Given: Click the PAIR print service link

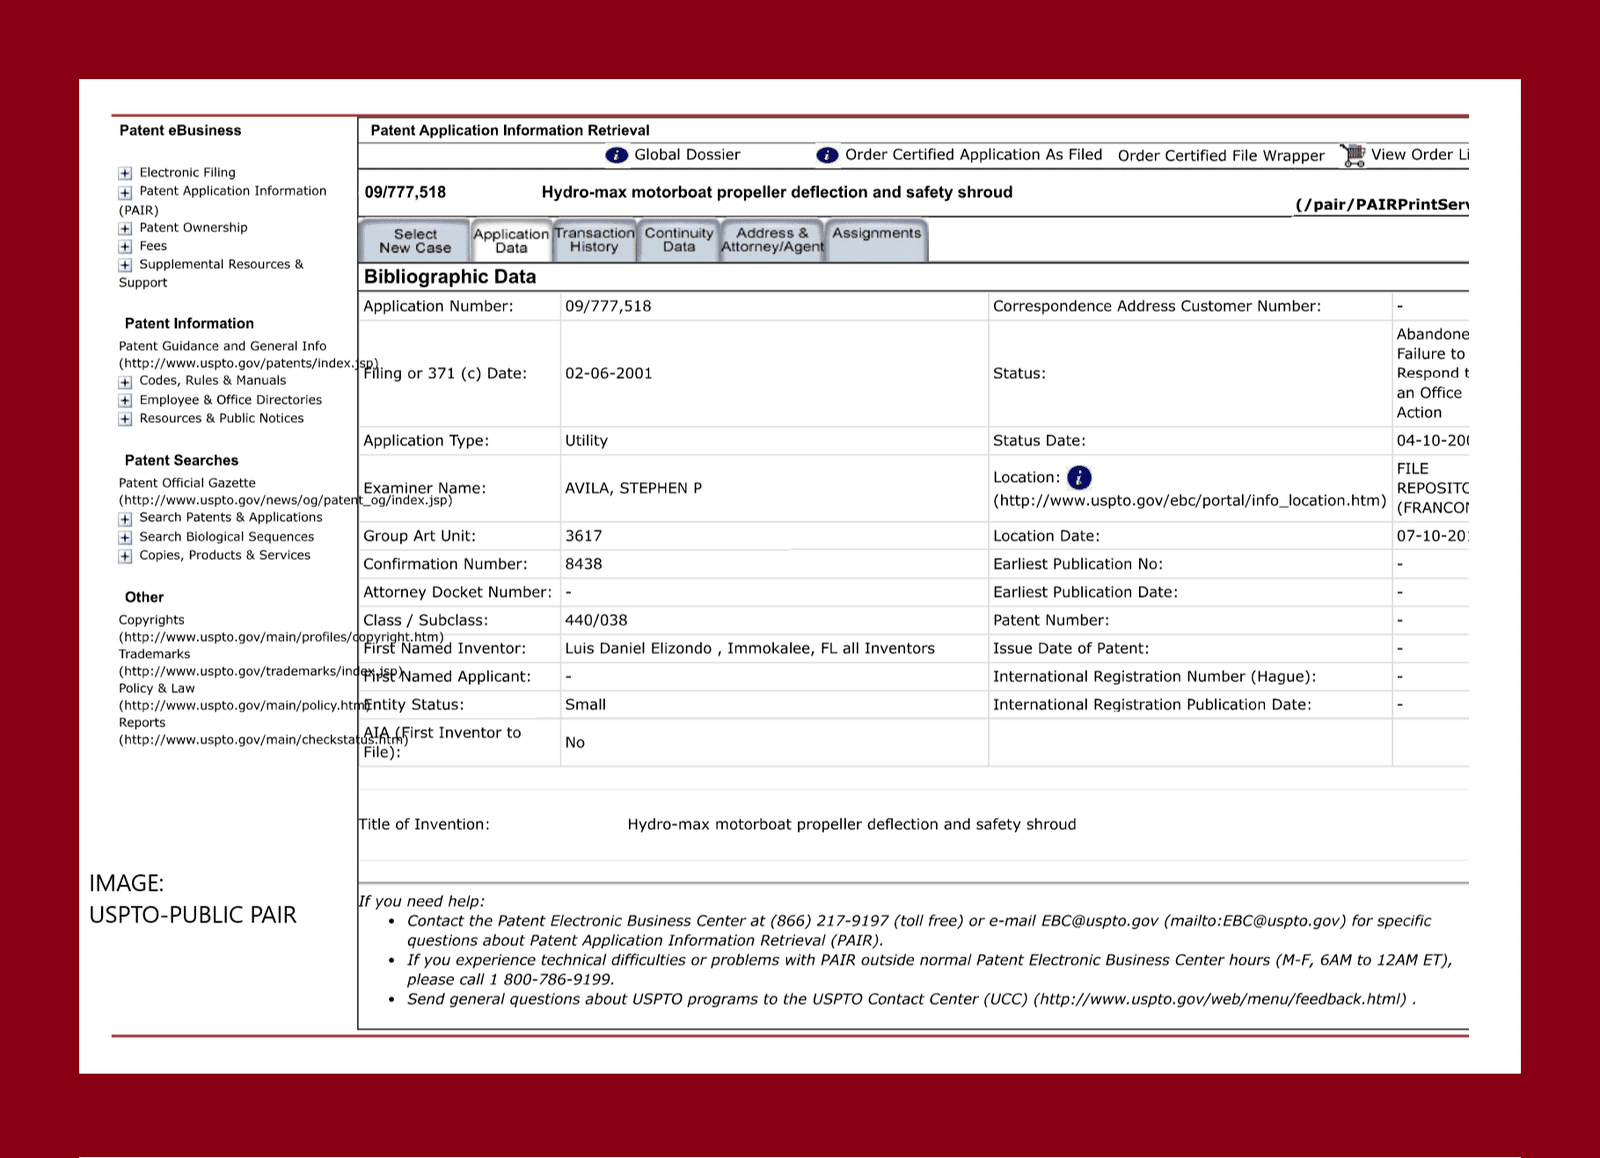Looking at the screenshot, I should pyautogui.click(x=1381, y=205).
